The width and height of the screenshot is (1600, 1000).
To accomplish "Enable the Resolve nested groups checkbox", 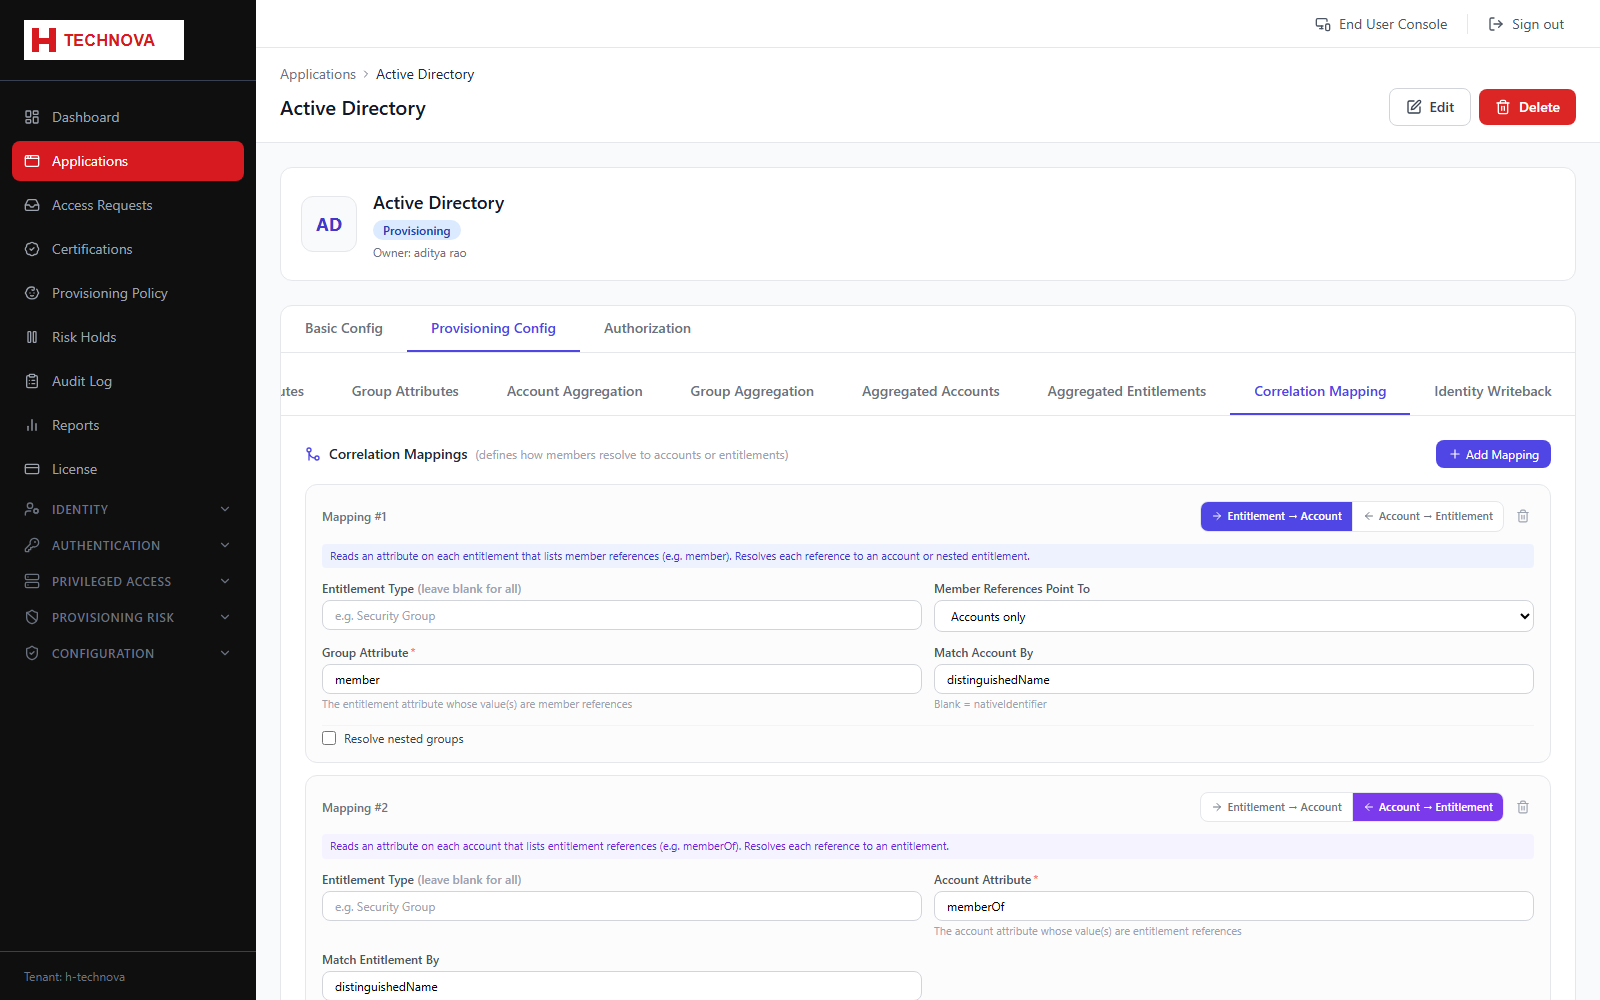I will click(x=329, y=738).
